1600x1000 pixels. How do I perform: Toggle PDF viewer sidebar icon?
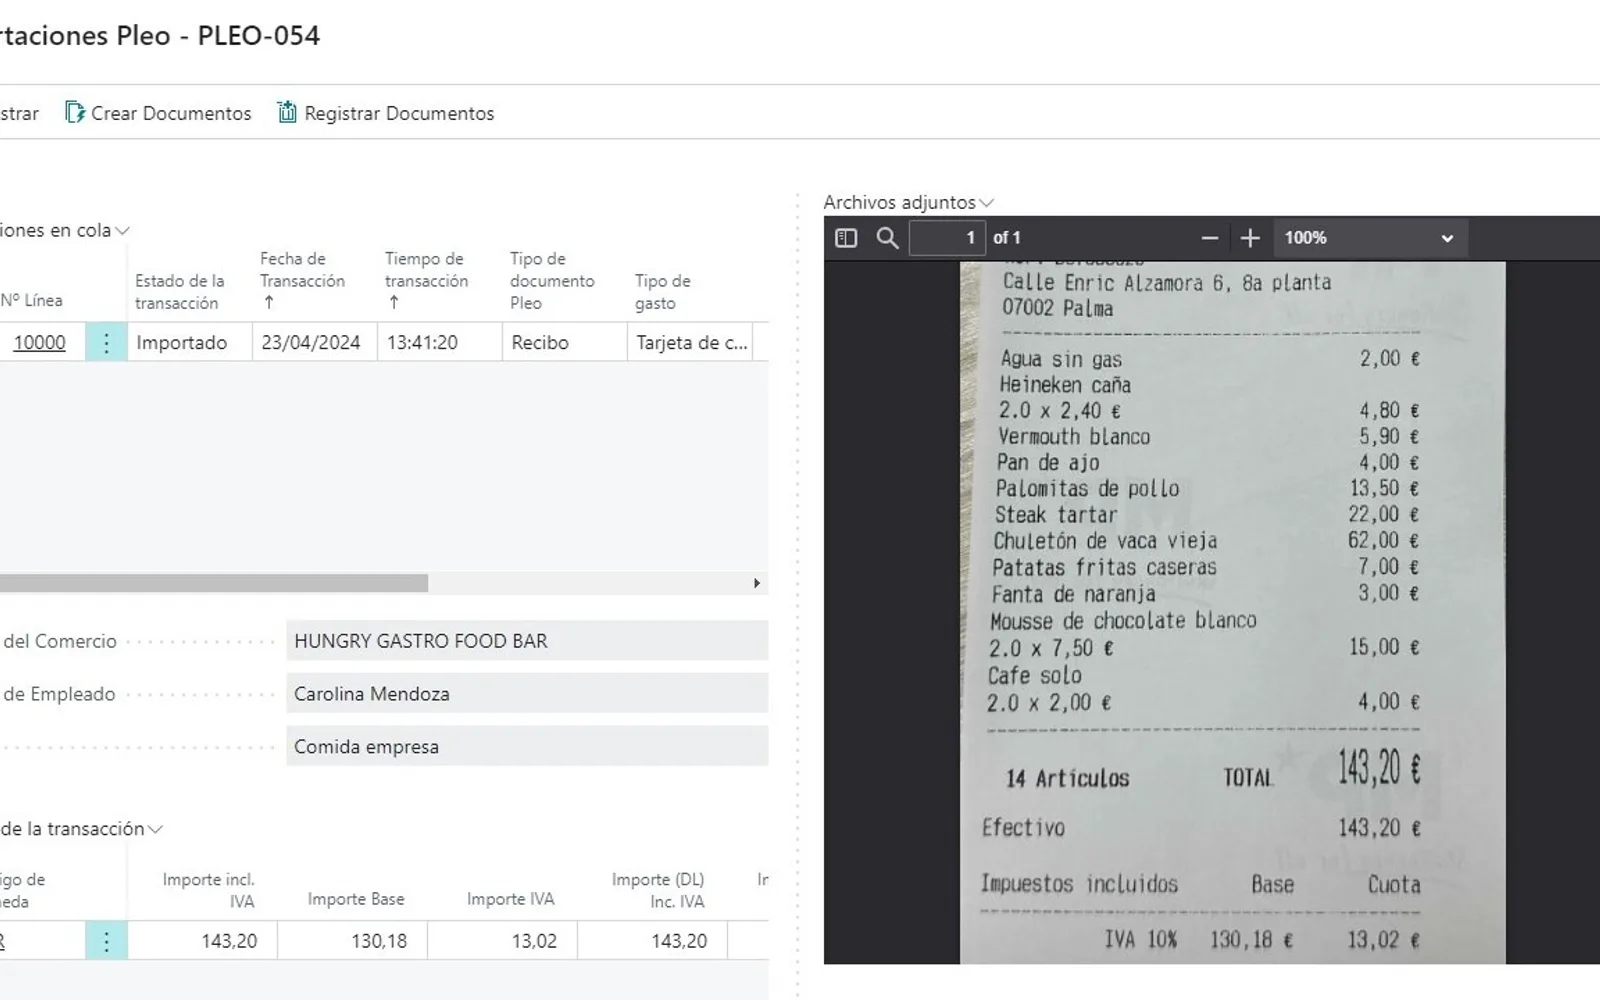click(x=846, y=238)
